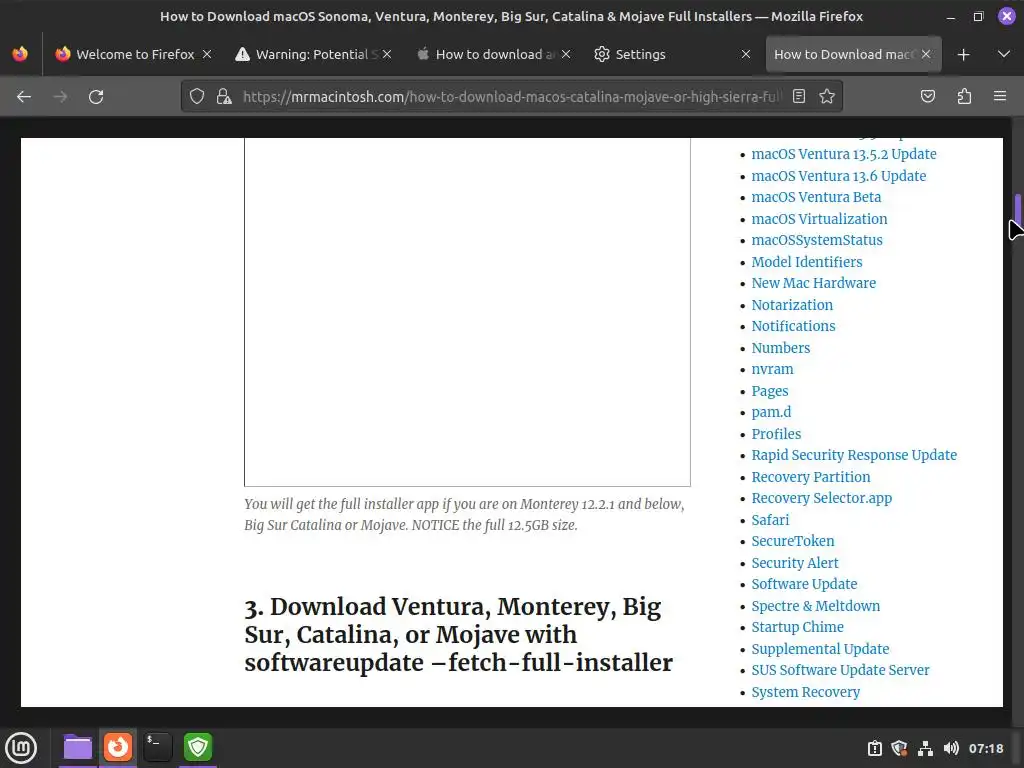1024x768 pixels.
Task: Switch to How to download tab with Apple icon
Action: coord(493,54)
